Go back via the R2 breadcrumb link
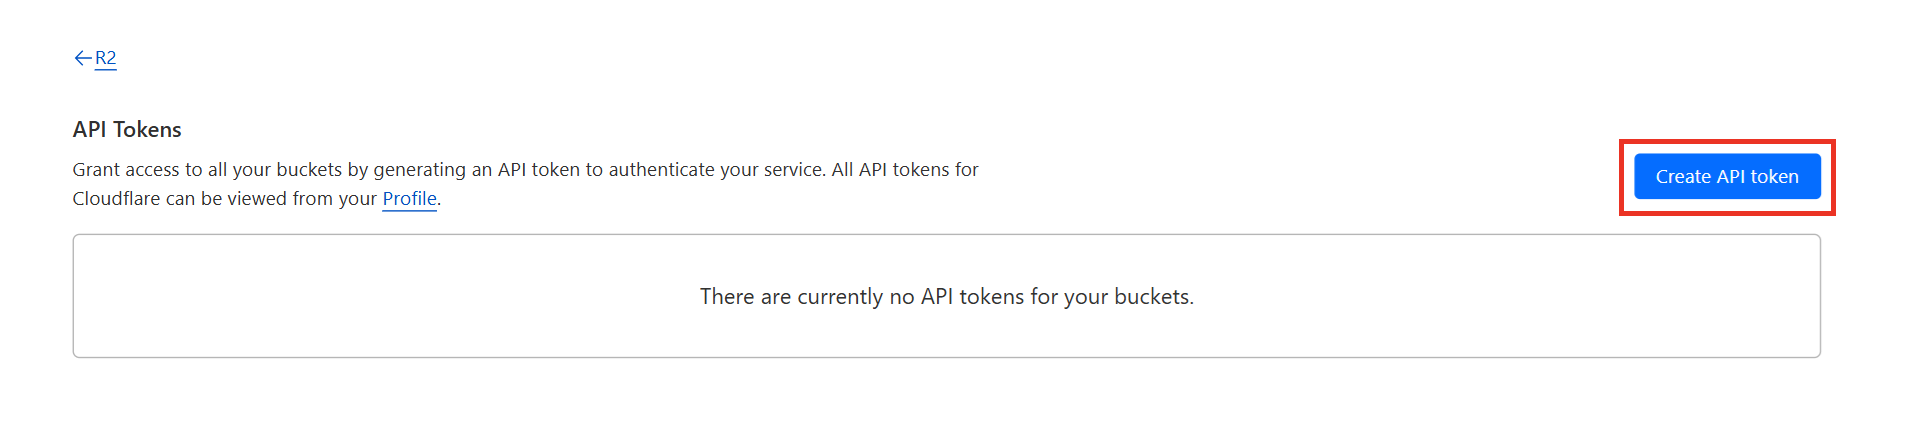Screen dimensions: 1919x425 tap(106, 58)
